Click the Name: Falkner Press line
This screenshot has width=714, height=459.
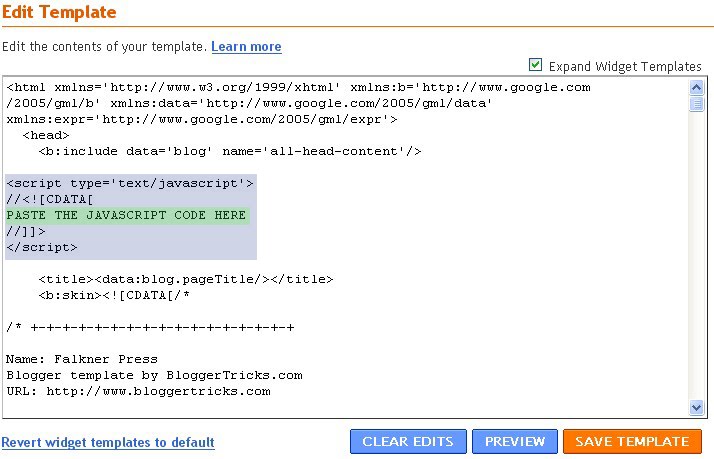click(82, 359)
